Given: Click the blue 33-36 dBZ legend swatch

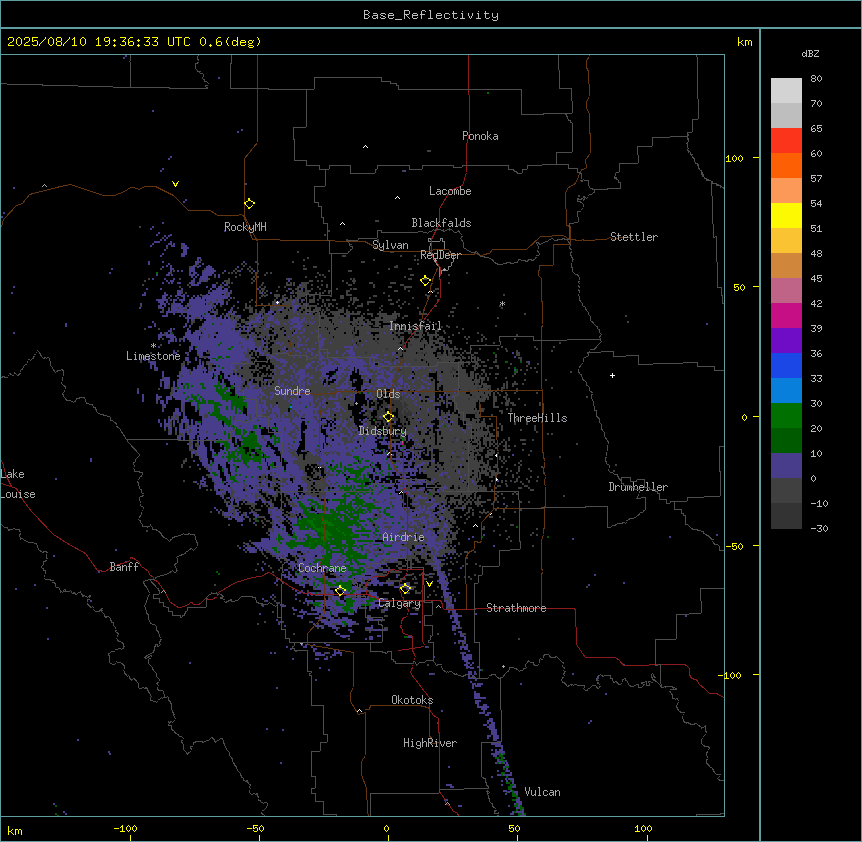Looking at the screenshot, I should (786, 366).
